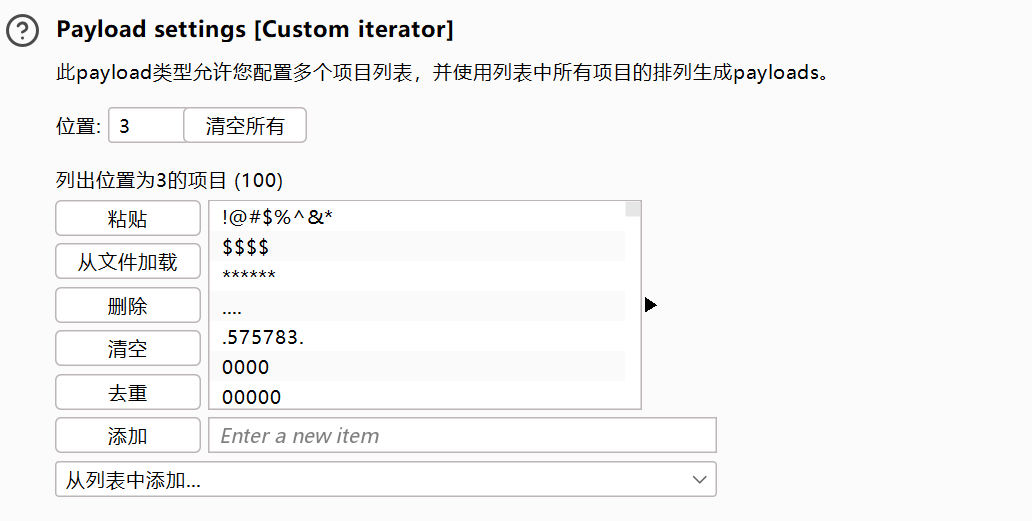Click the 清空所有 button
Image resolution: width=1032 pixels, height=521 pixels.
pos(245,126)
